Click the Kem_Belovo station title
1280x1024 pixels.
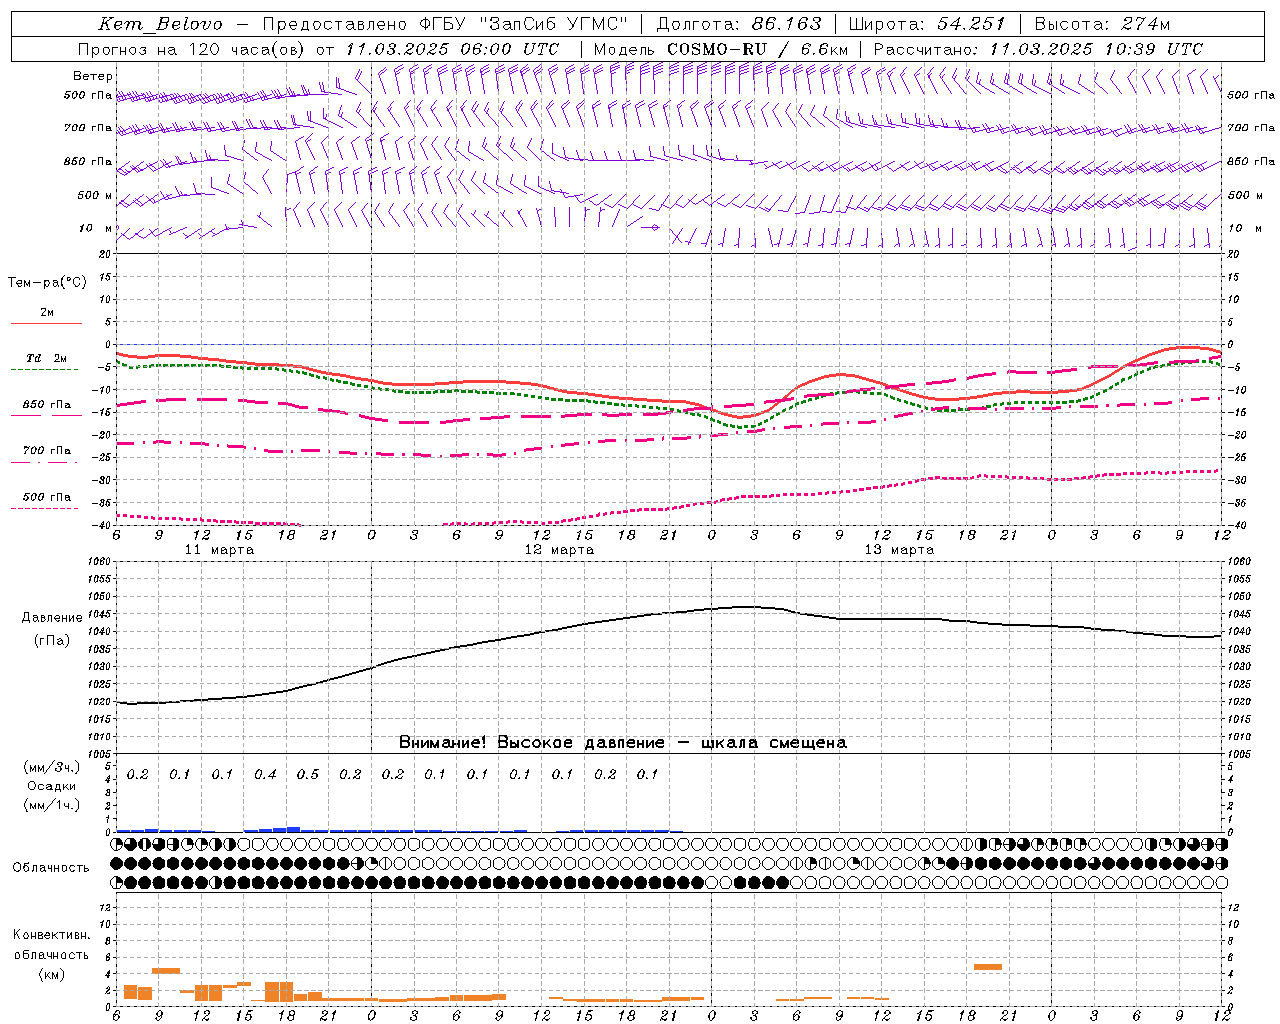(161, 24)
